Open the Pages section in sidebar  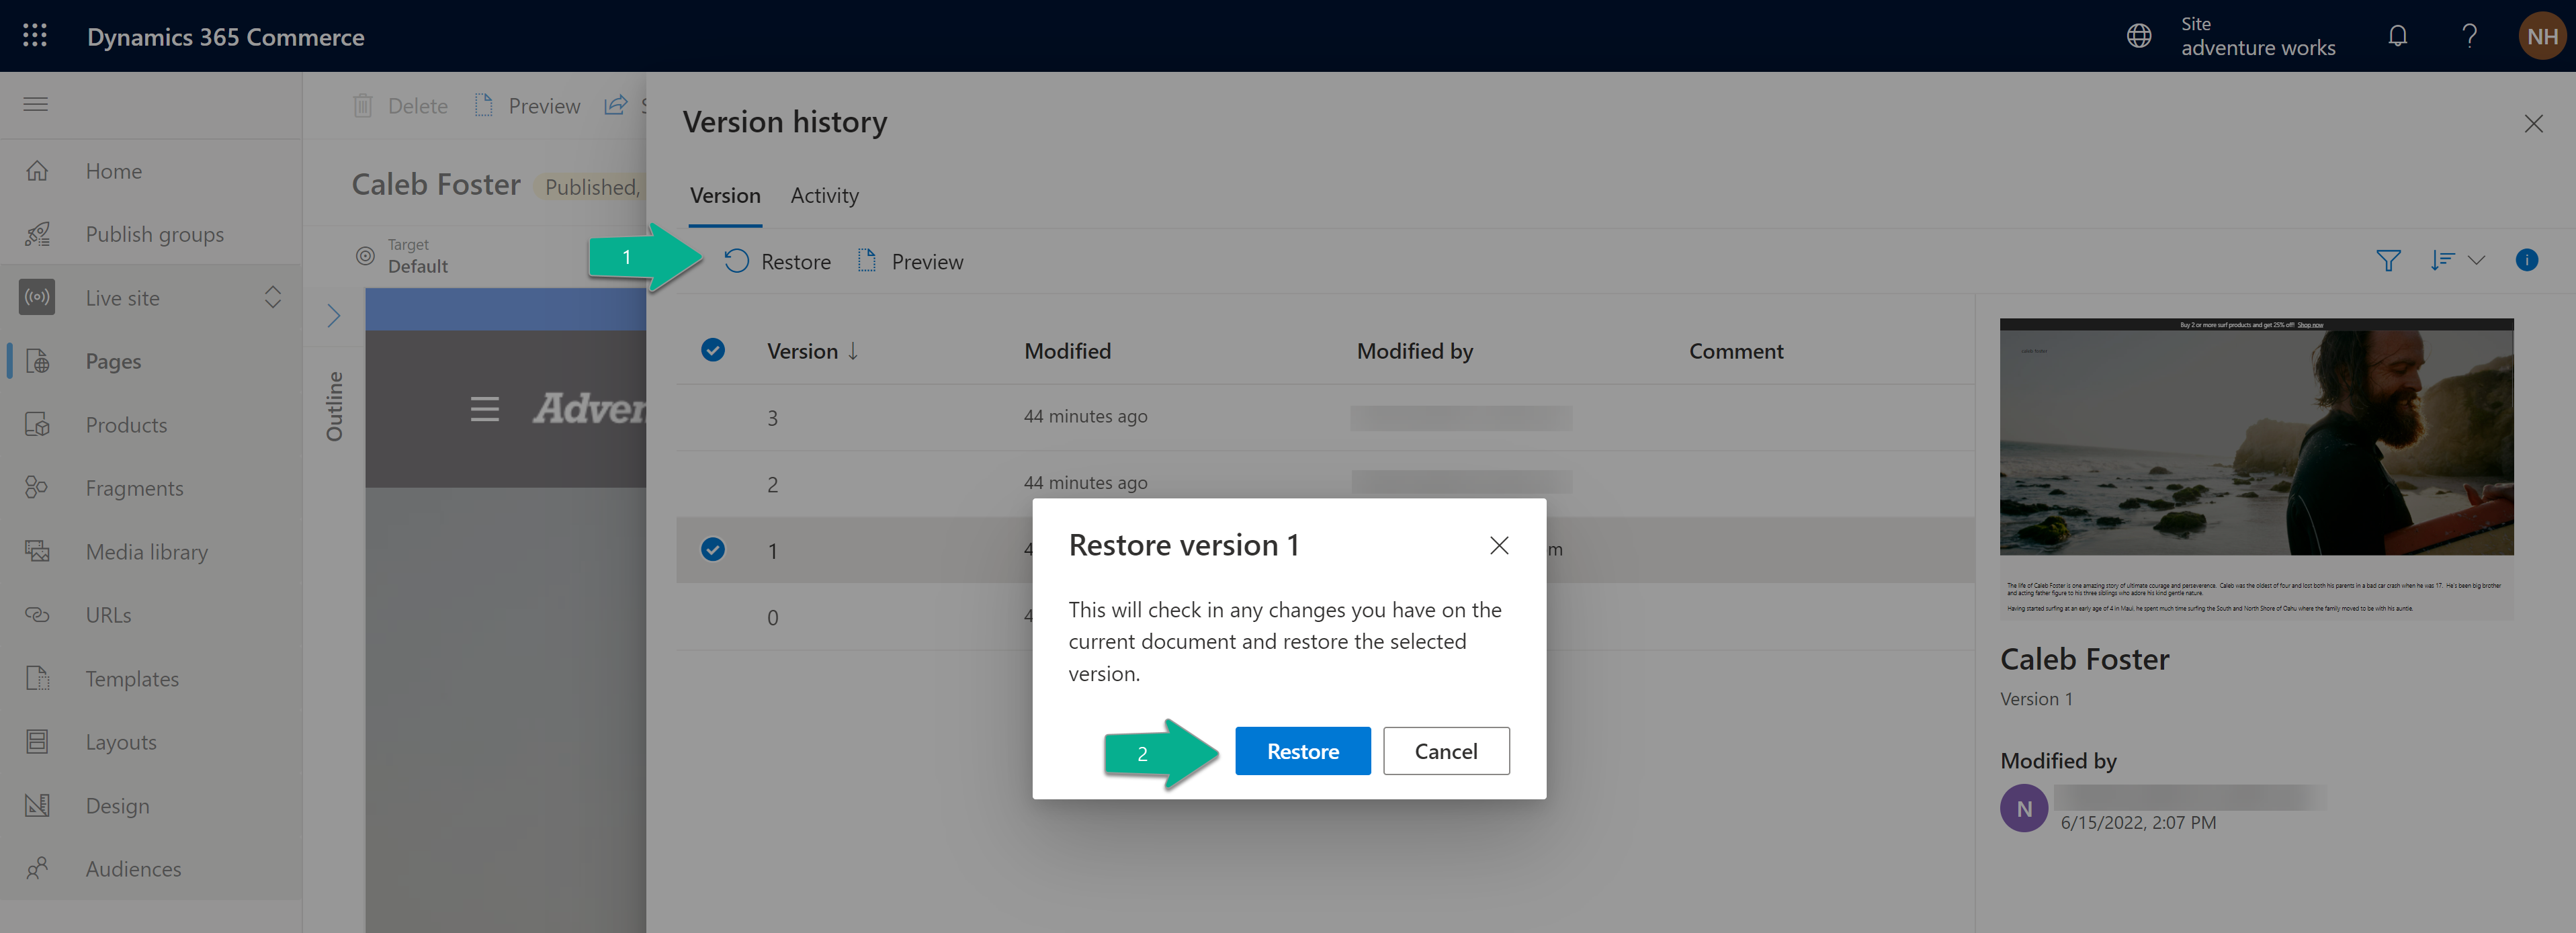click(112, 360)
